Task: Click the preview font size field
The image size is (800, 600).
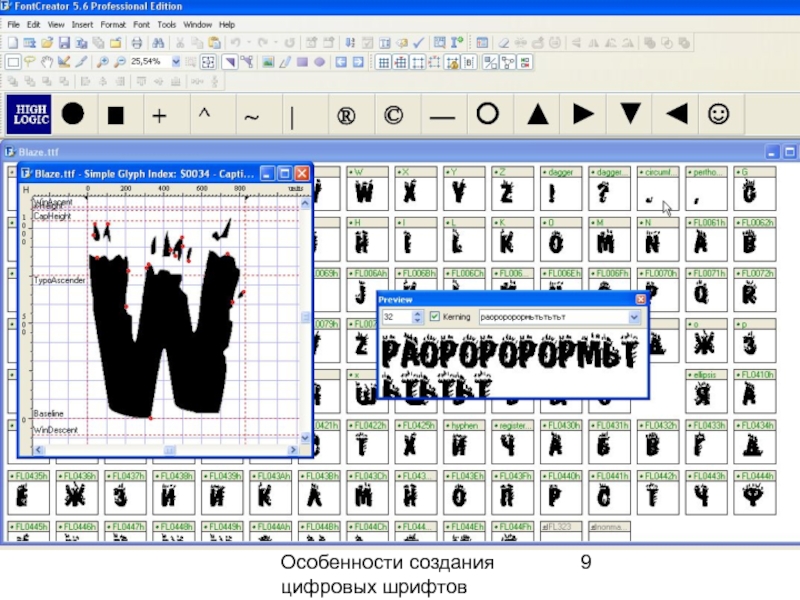Action: click(x=395, y=317)
